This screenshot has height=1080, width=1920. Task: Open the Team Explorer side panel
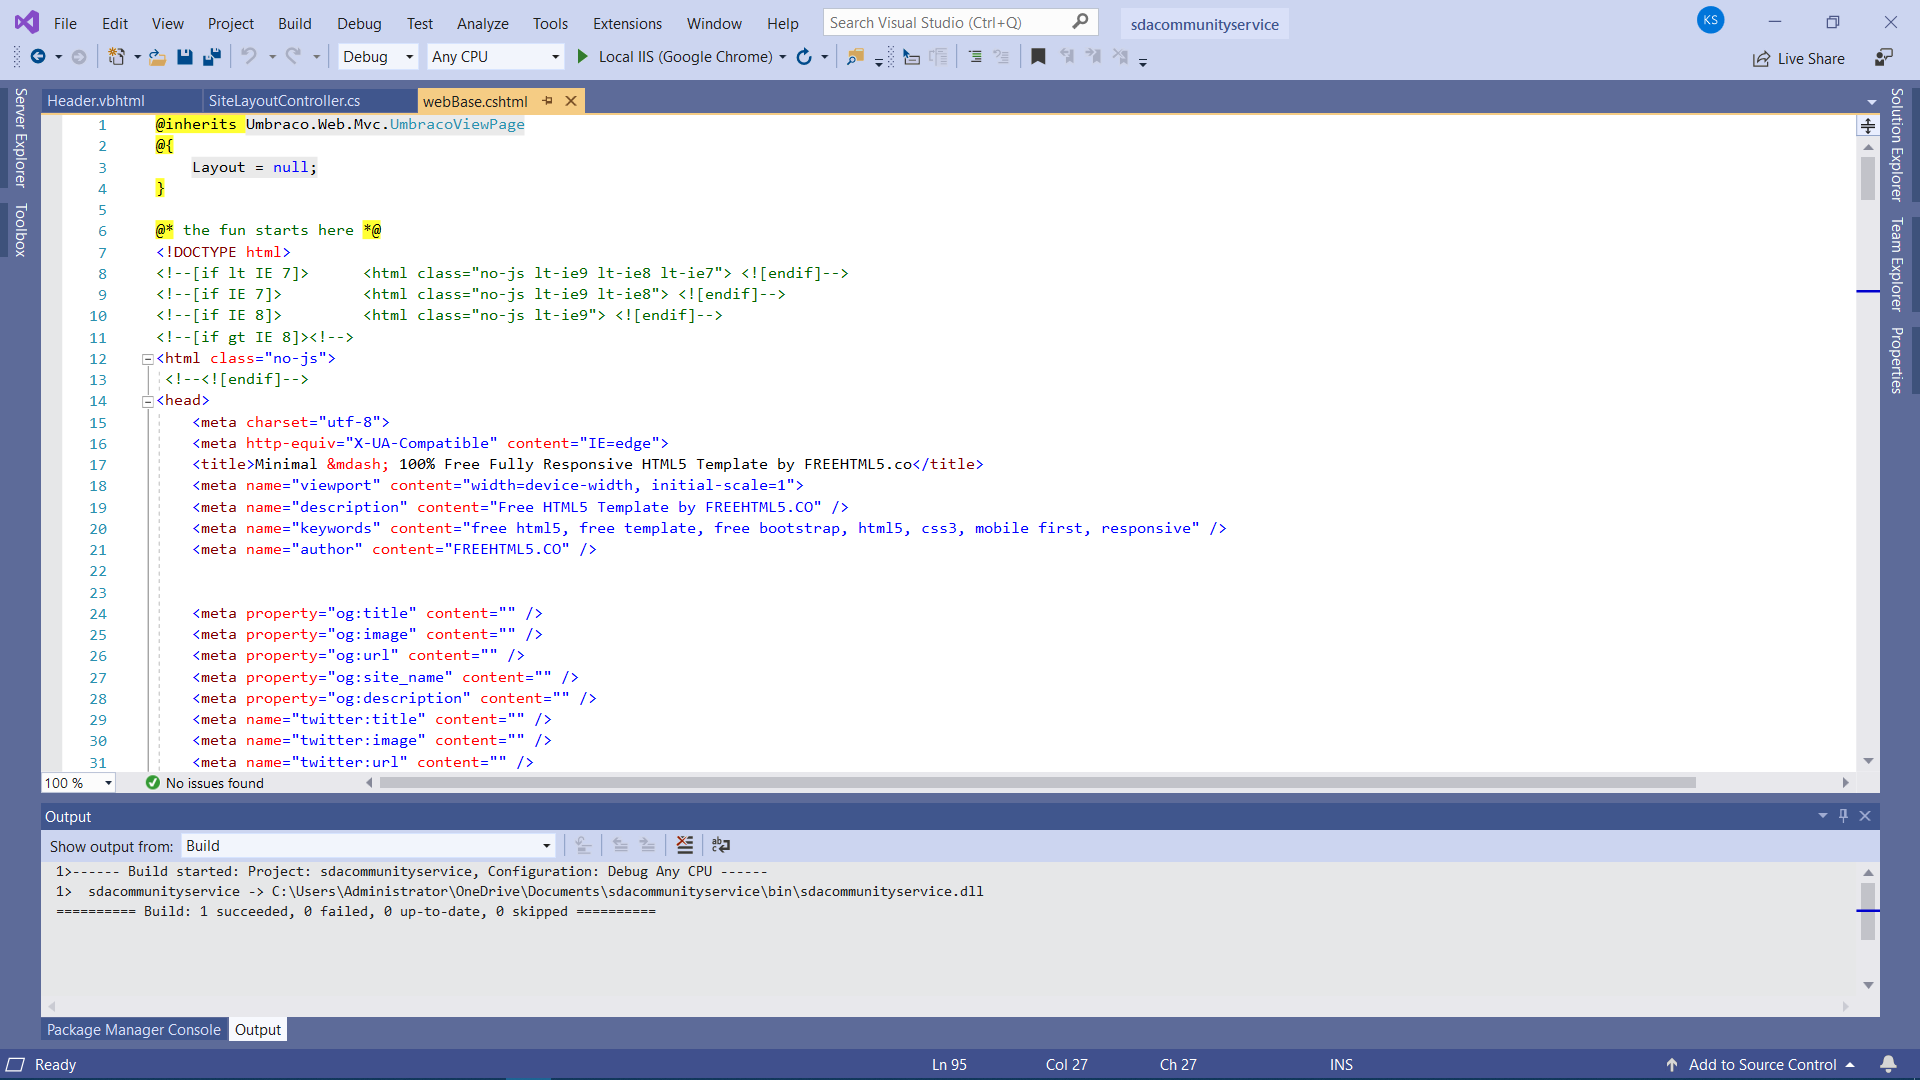click(1896, 265)
